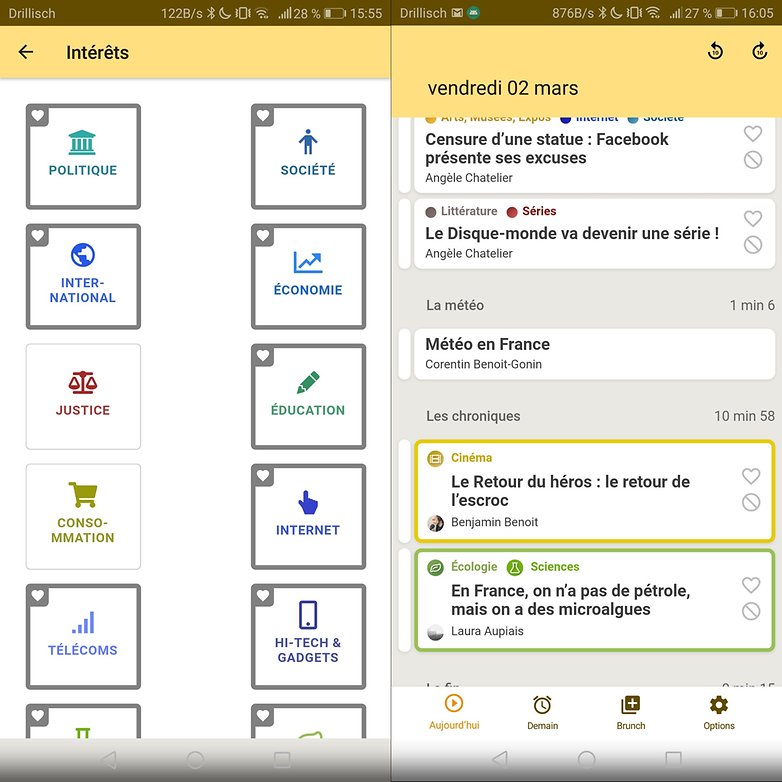Block the Disque-monde série article
Viewport: 782px width, 782px height.
point(753,244)
